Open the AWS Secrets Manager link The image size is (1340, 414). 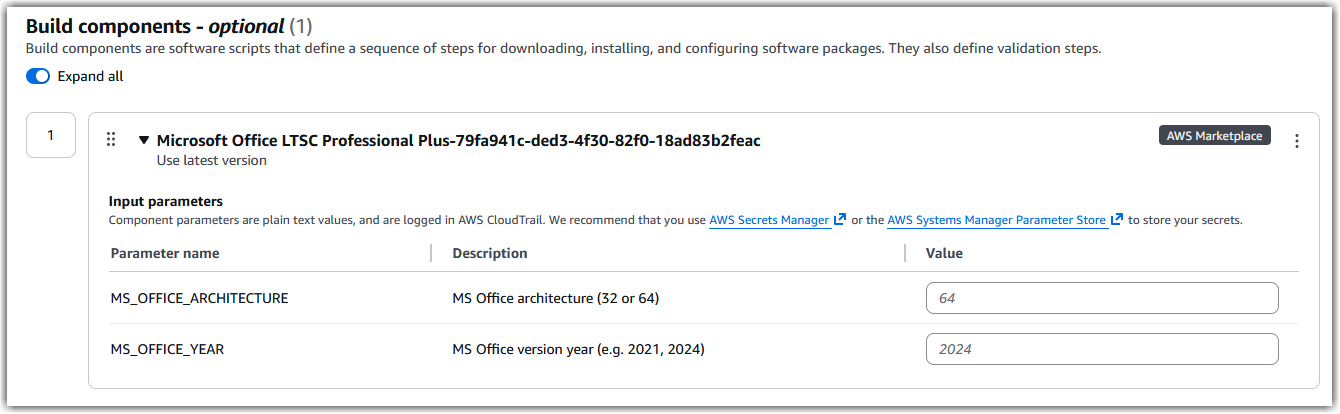(778, 220)
